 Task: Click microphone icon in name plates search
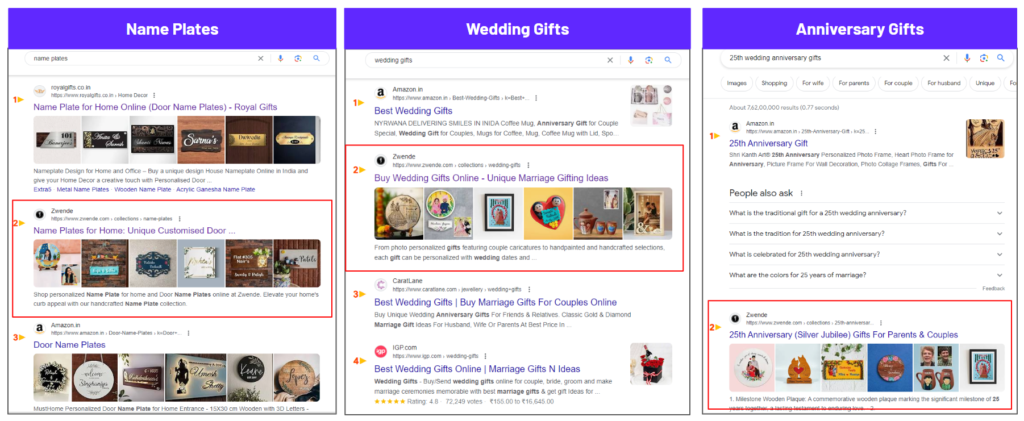click(x=280, y=58)
